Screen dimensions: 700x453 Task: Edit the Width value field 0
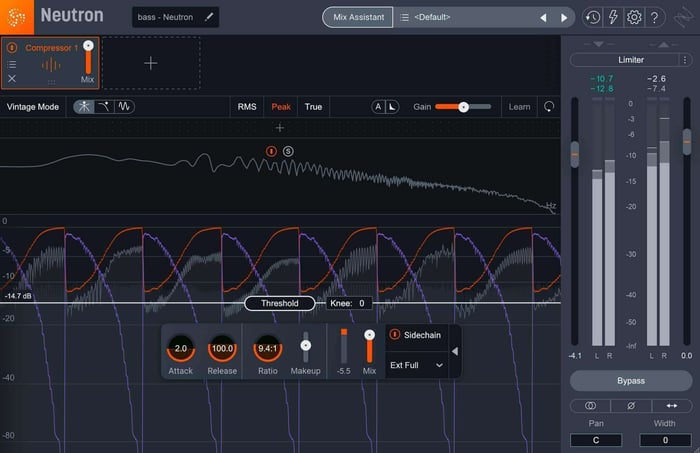click(665, 440)
